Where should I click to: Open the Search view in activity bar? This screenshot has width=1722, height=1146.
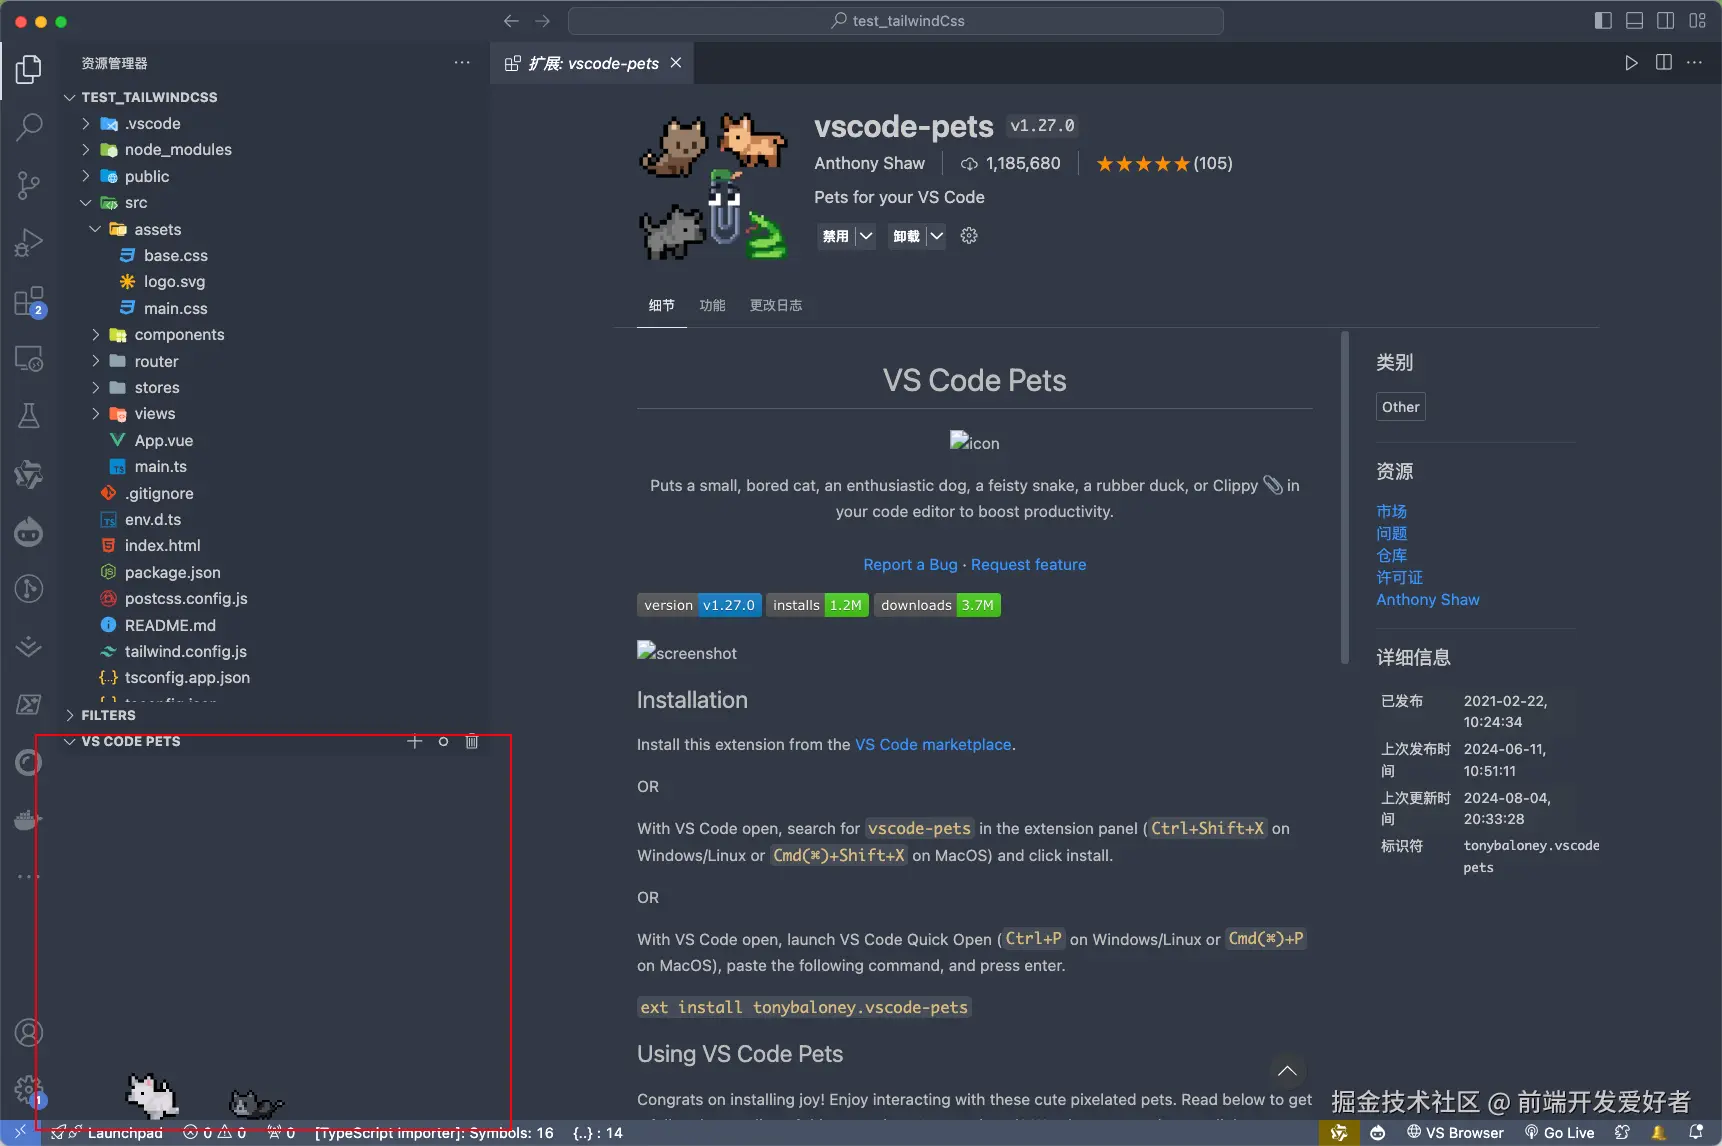click(x=29, y=127)
